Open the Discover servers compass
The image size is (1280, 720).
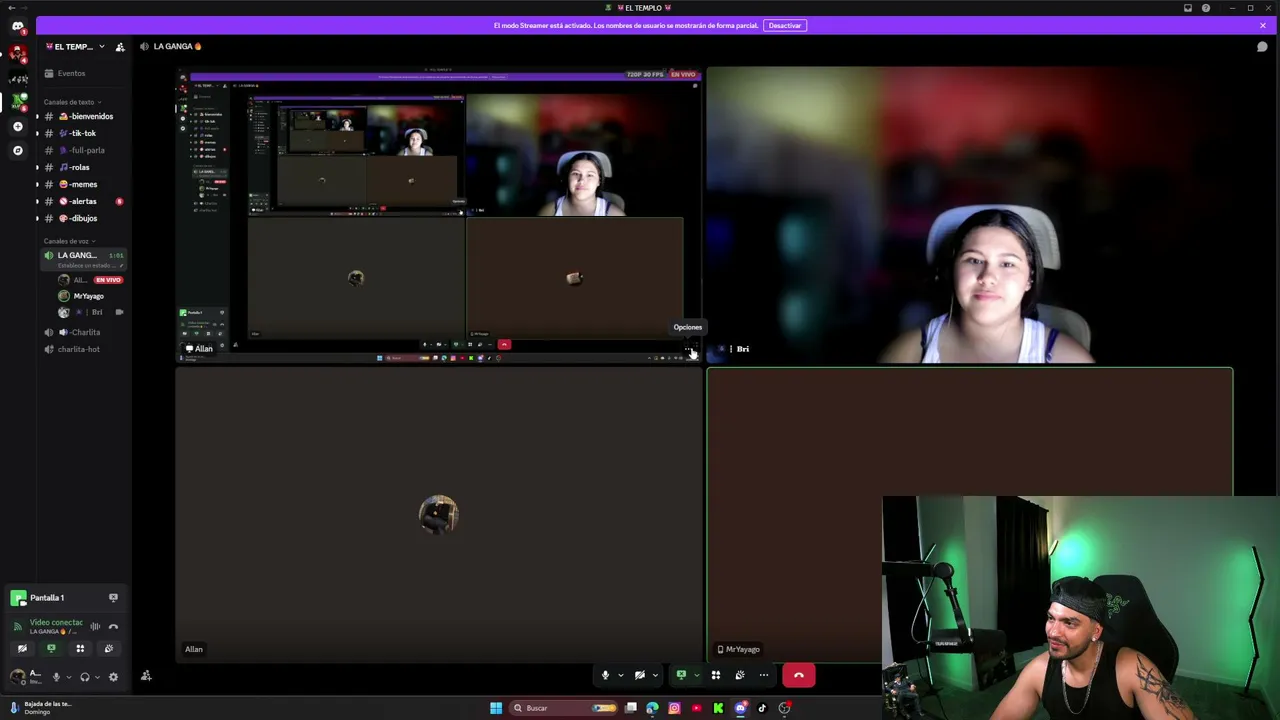click(x=17, y=150)
